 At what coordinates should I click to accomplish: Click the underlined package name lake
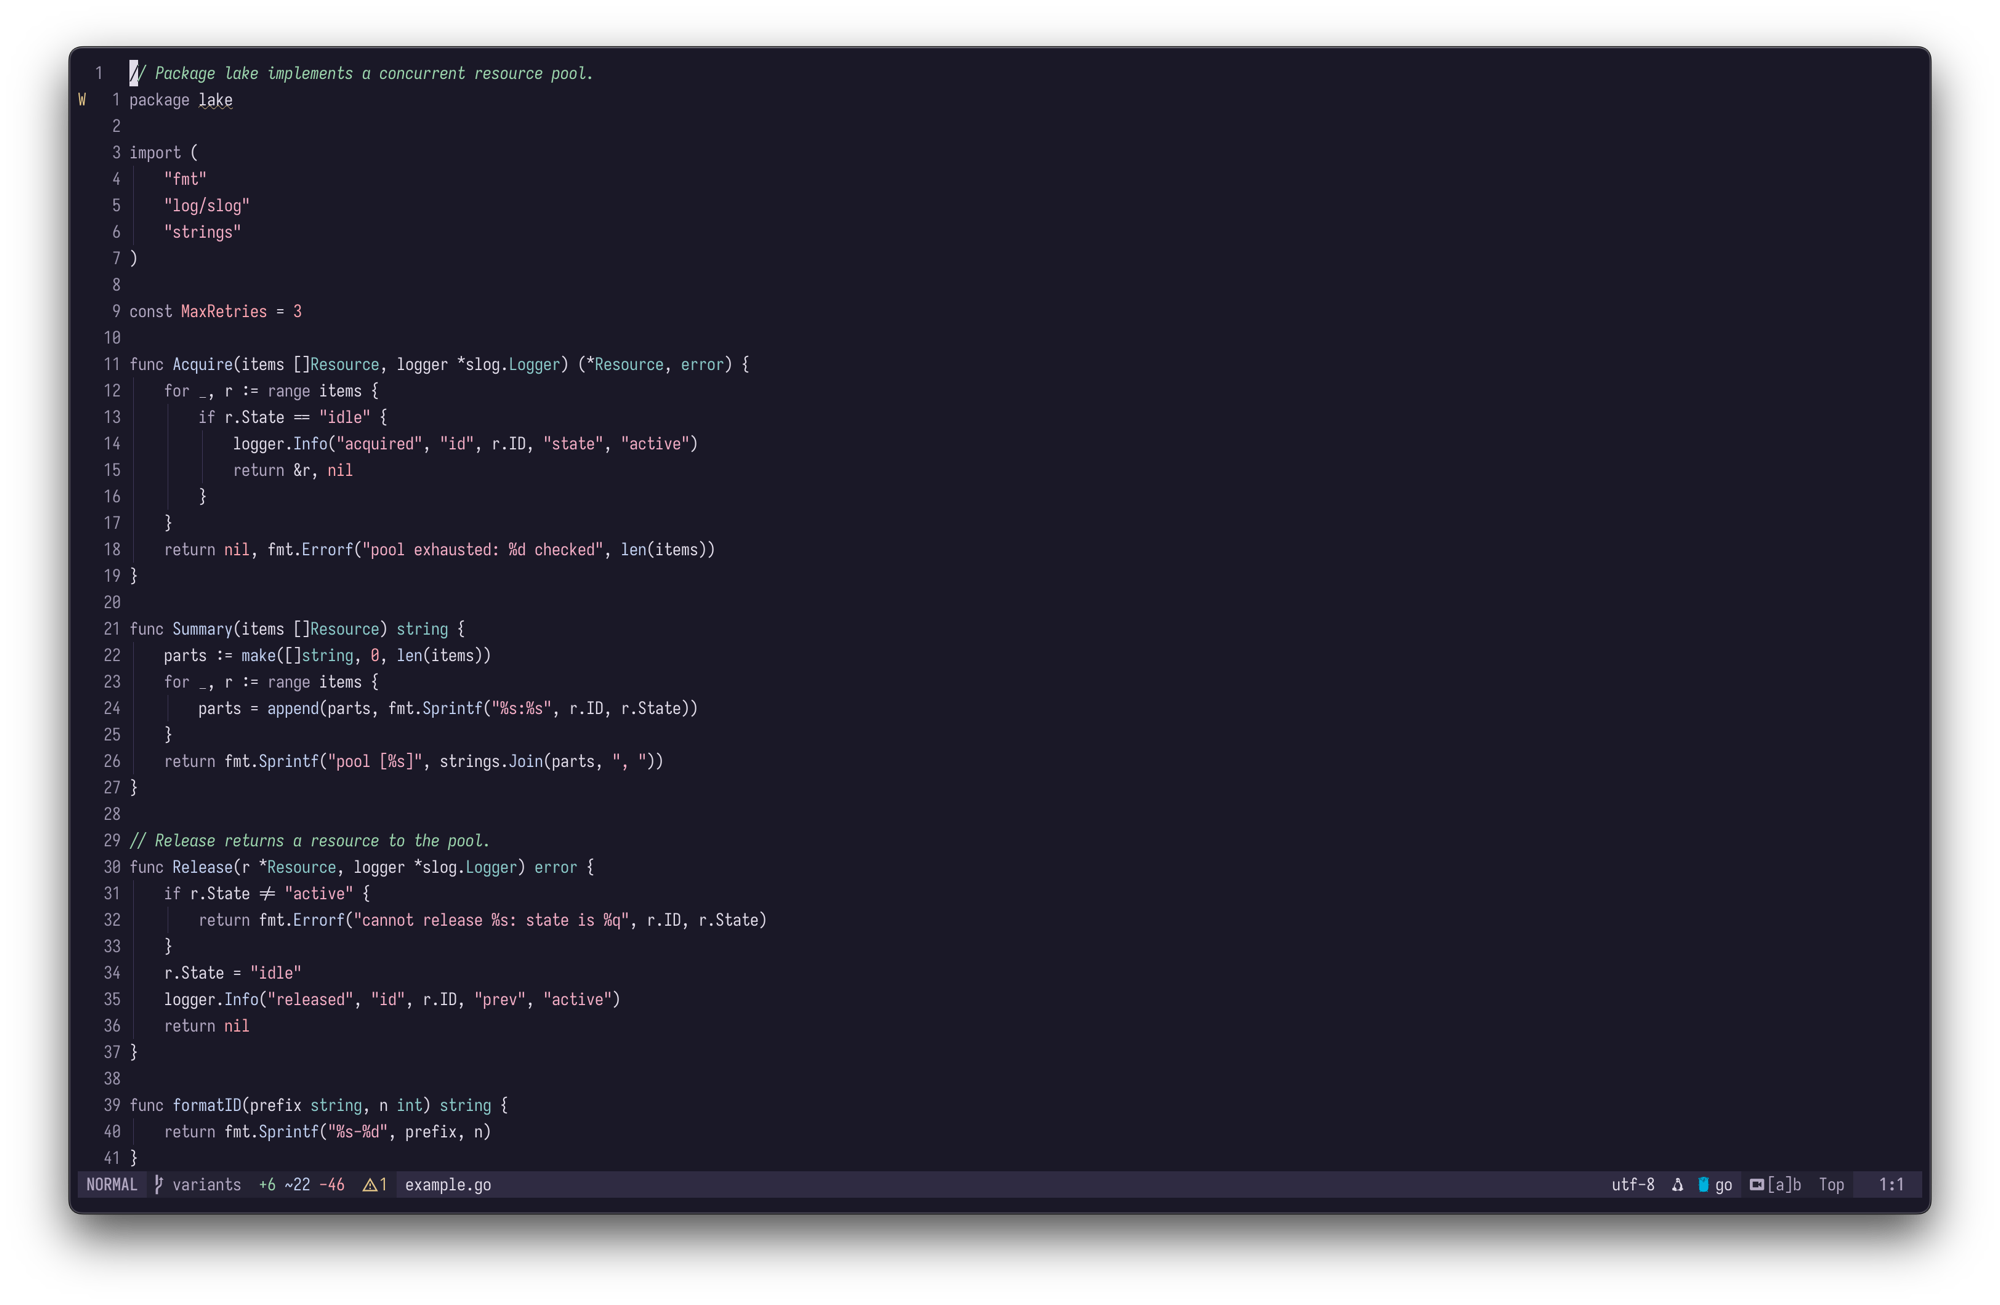pos(215,100)
